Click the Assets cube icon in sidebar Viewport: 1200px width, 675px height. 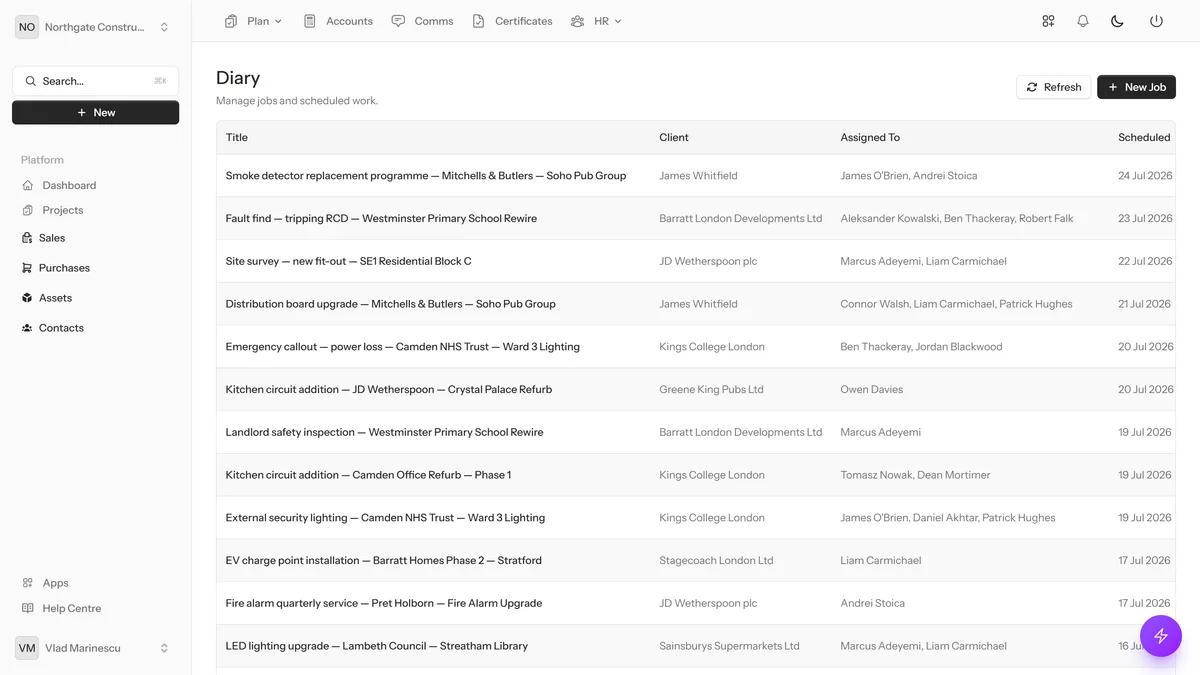click(x=27, y=298)
